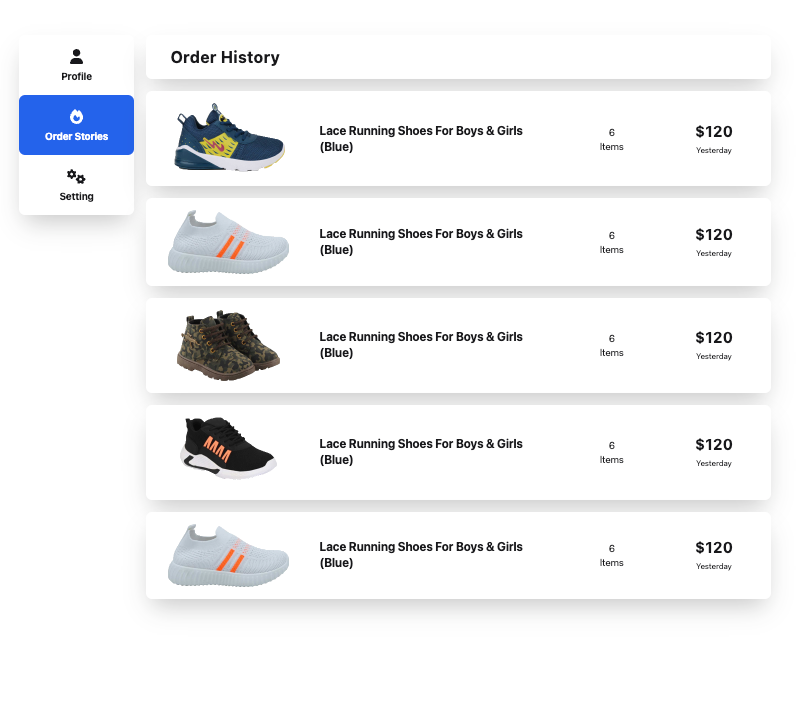Click product title beside the camouflage boot
Screen dimensions: 800x706
pos(420,345)
